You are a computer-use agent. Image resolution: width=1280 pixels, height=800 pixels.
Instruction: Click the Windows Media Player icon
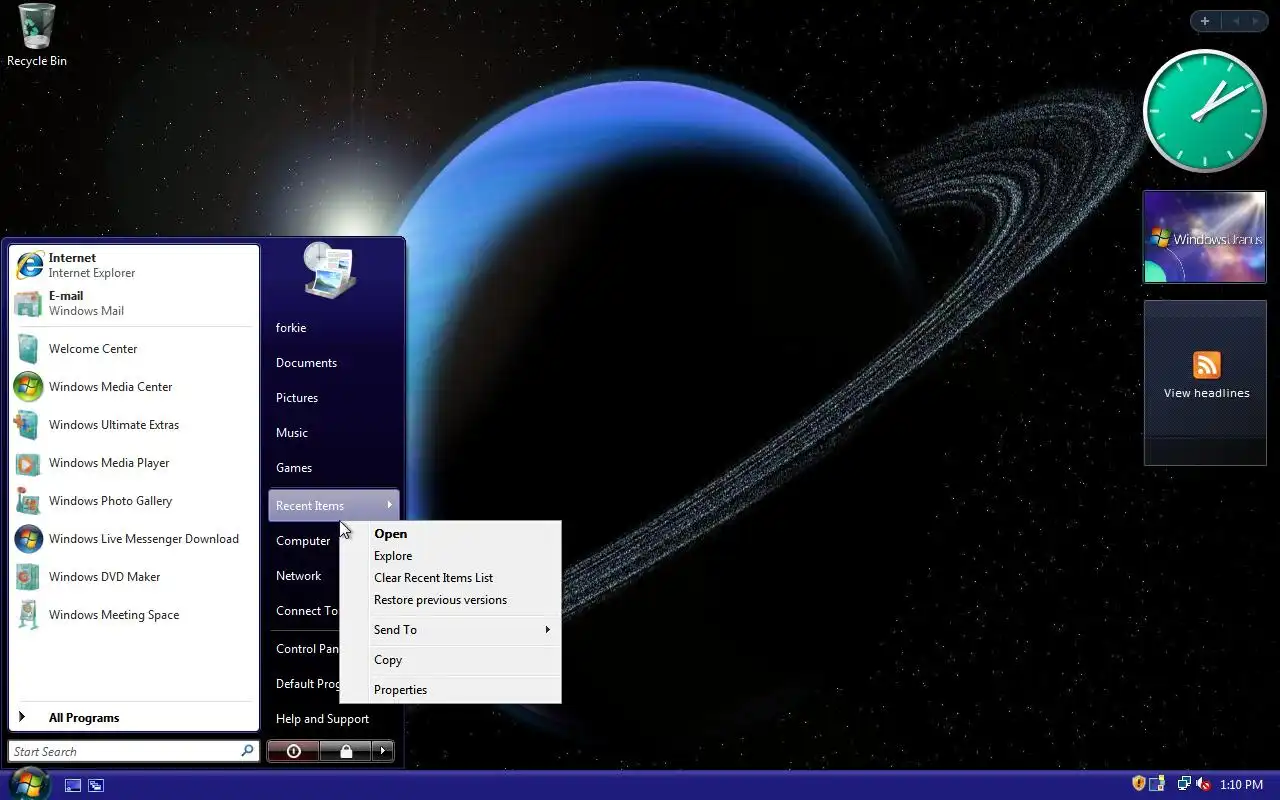[28, 463]
